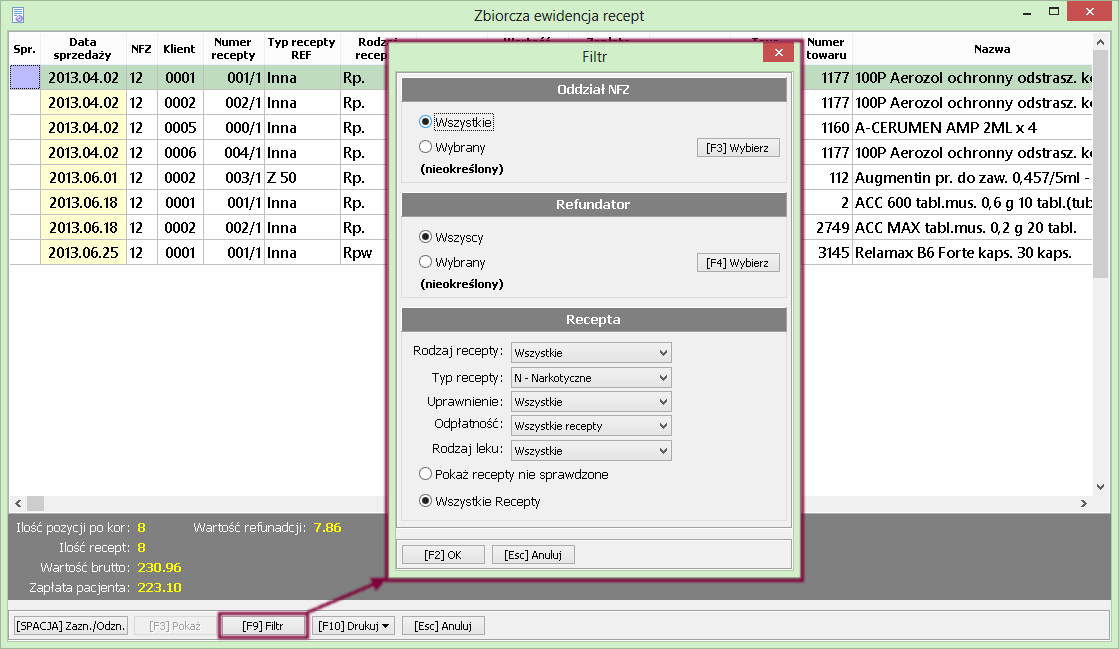Click the horizontal scrollbar left arrow
Screen dimensions: 1119x649
click(x=18, y=503)
